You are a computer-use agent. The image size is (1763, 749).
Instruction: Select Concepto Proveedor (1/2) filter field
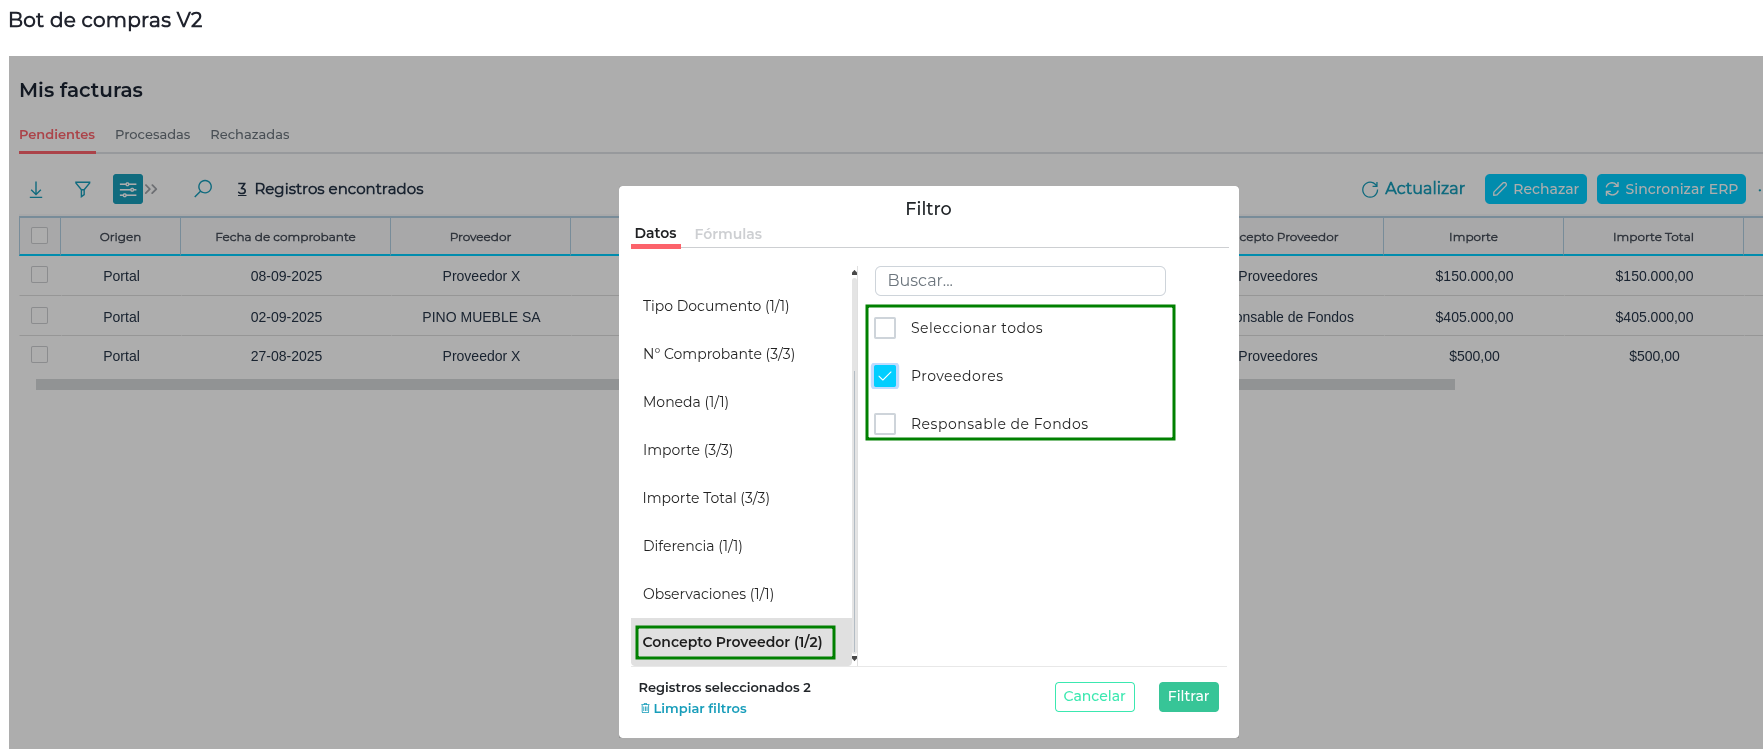pyautogui.click(x=732, y=642)
